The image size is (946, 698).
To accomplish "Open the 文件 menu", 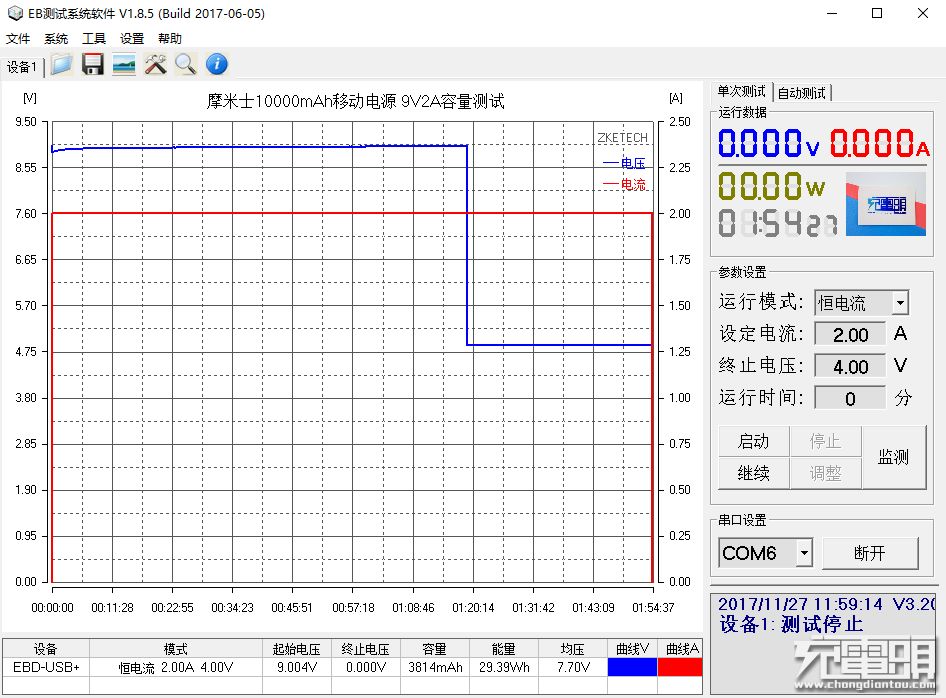I will click(18, 39).
